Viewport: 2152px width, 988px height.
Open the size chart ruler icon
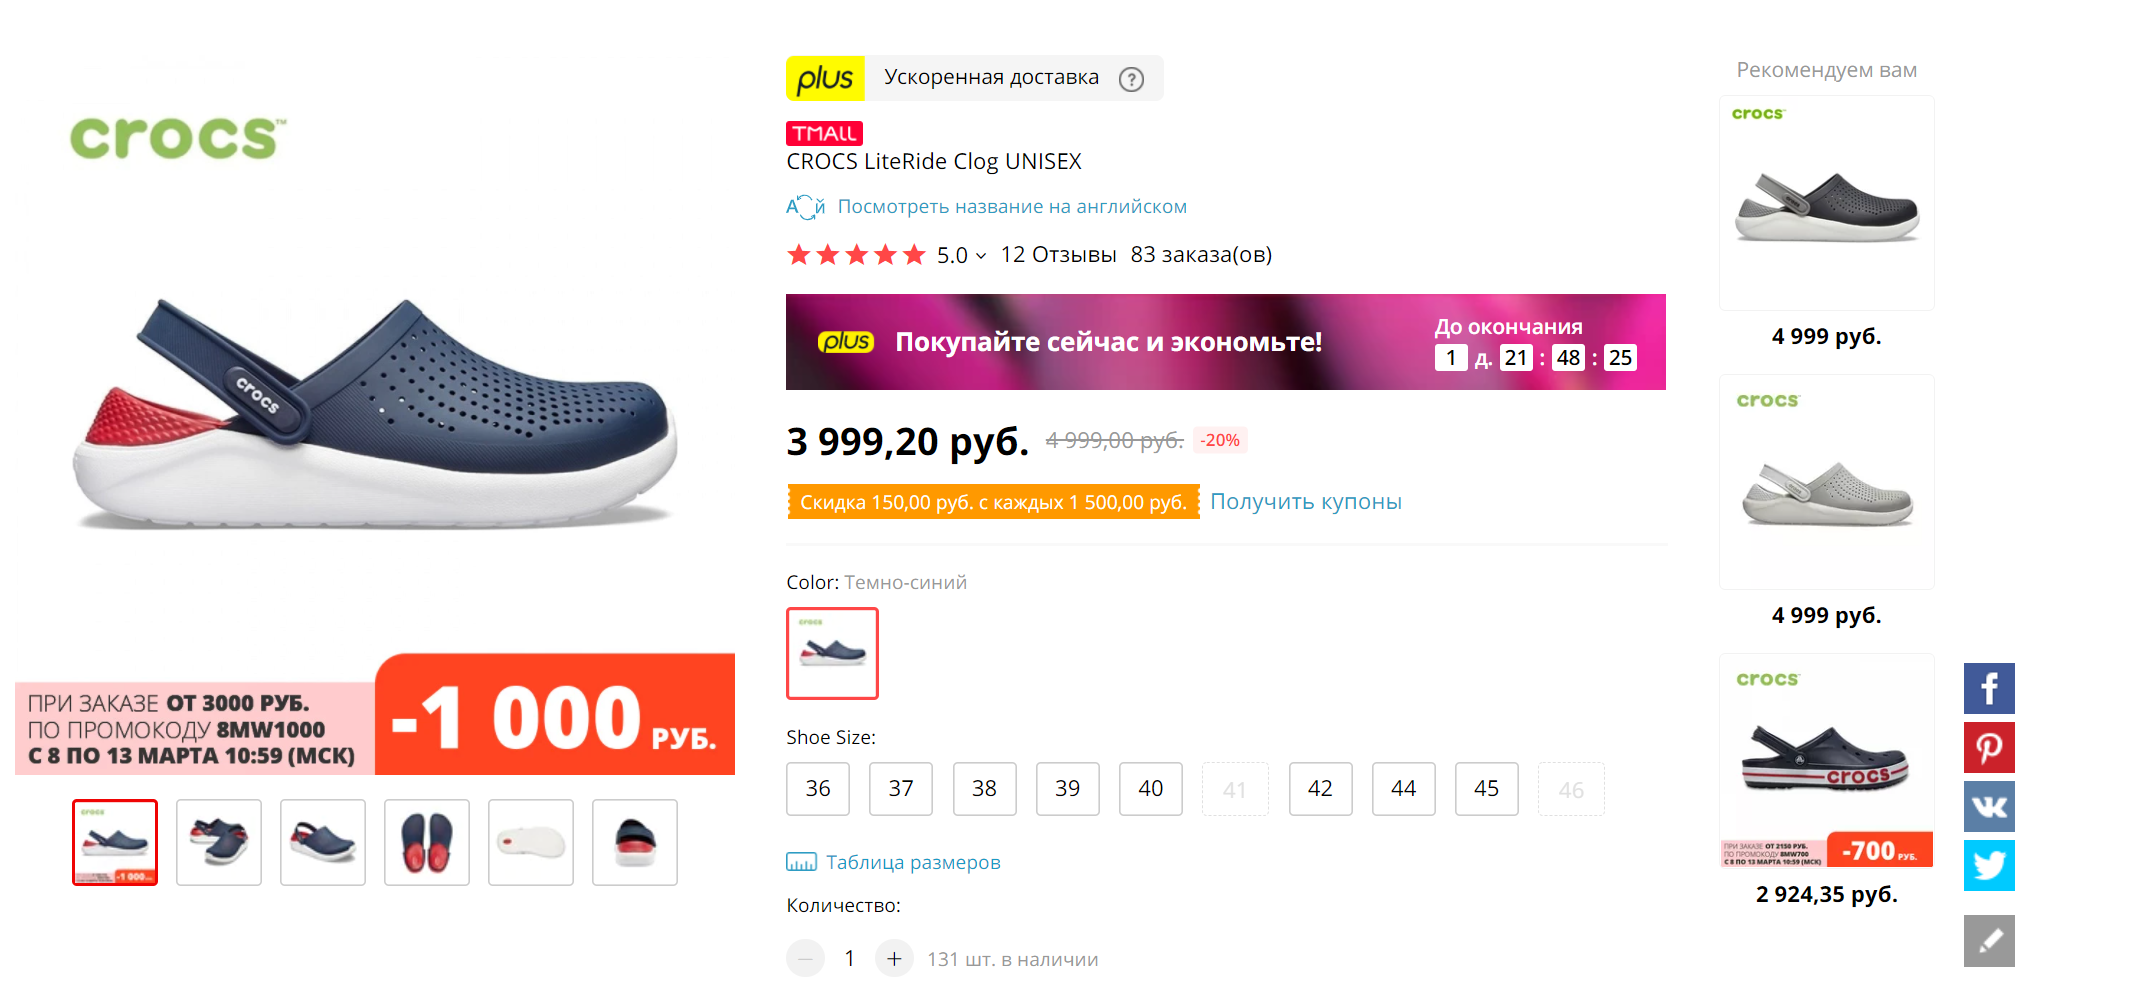point(801,862)
